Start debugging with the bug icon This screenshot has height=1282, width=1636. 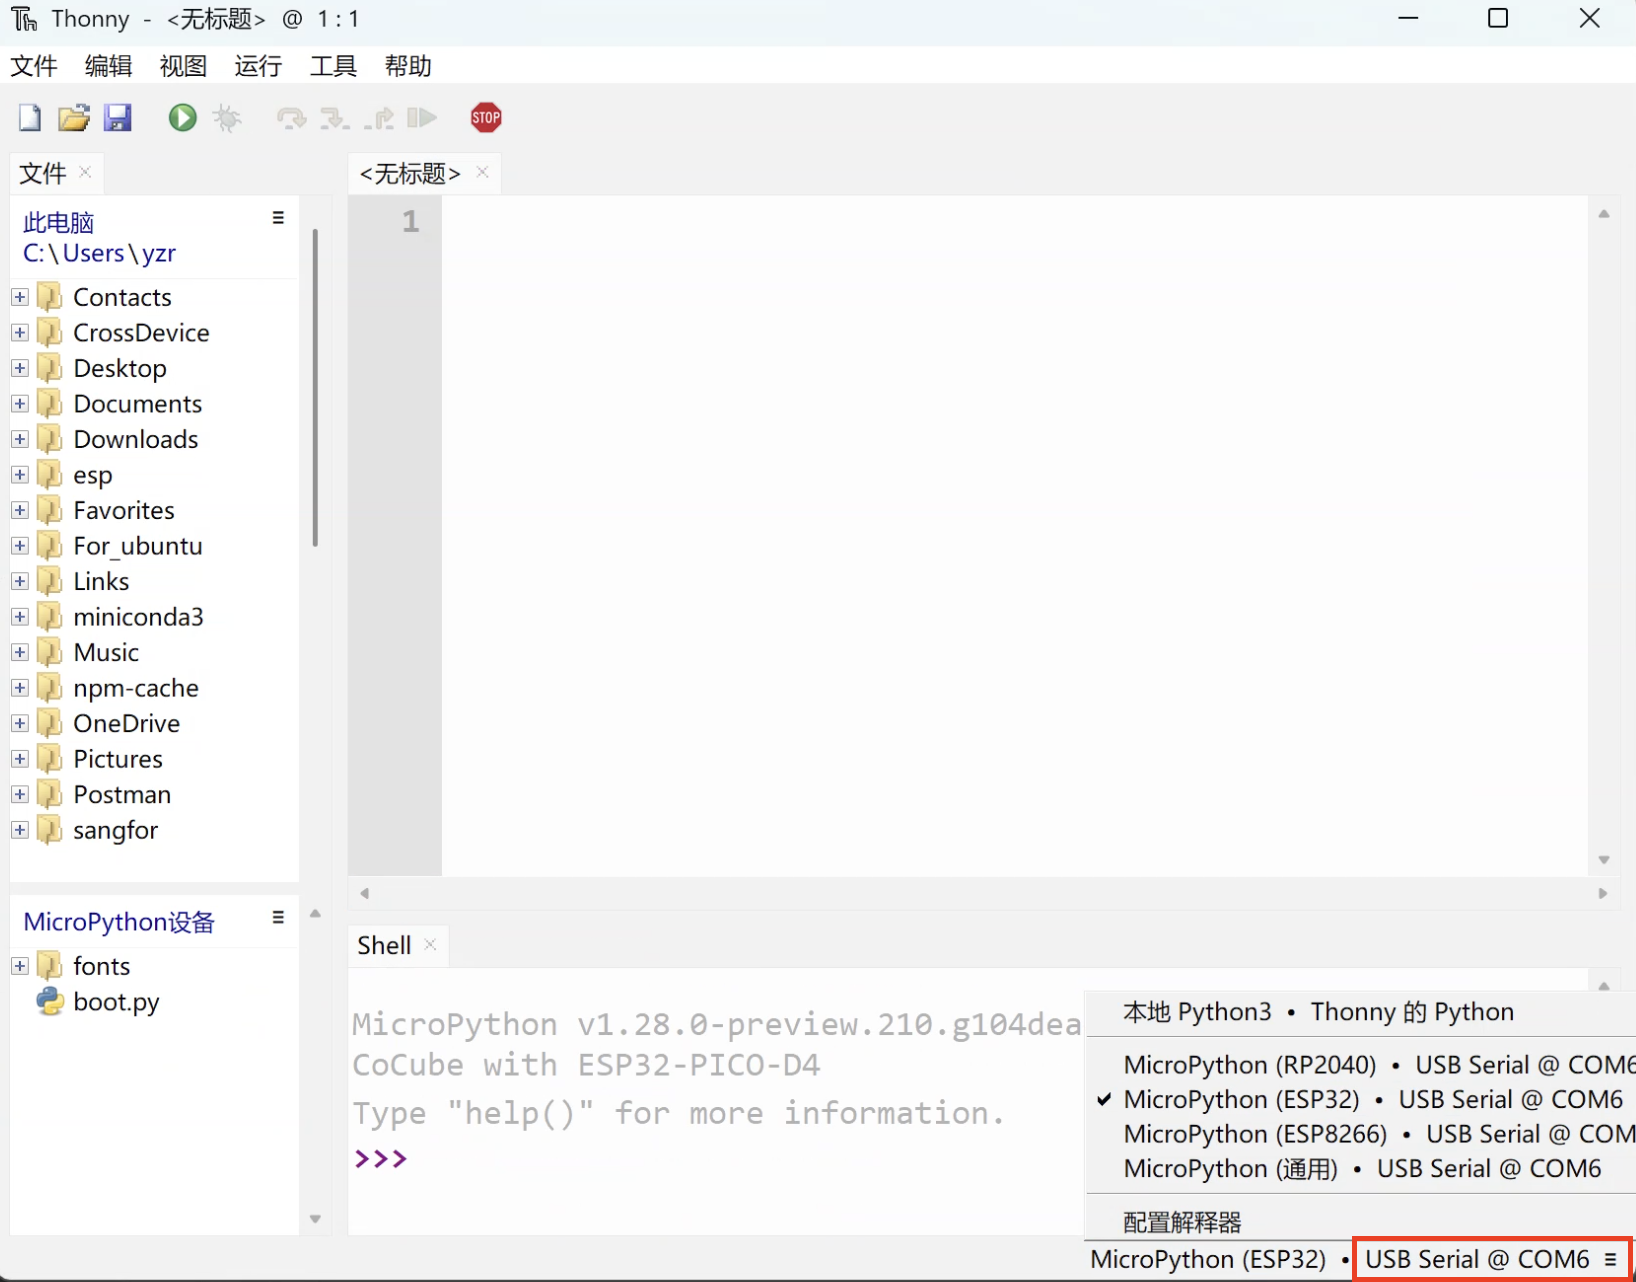point(228,118)
